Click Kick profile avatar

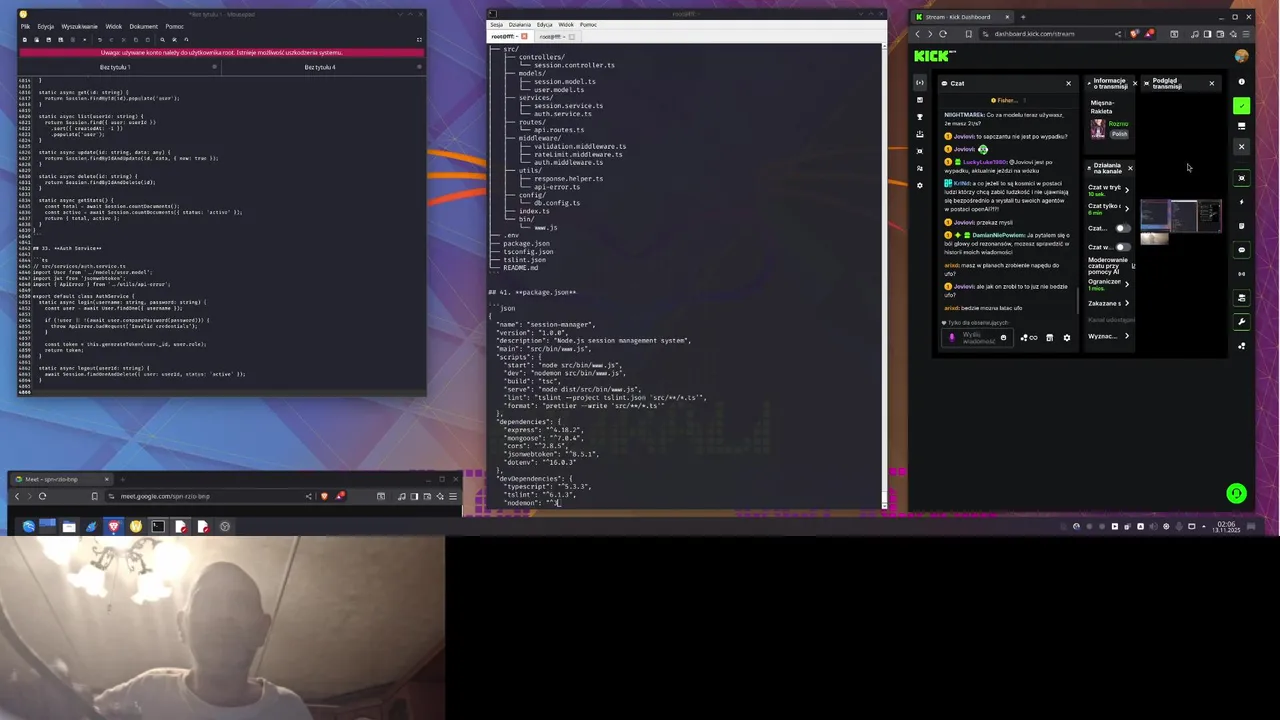tap(1241, 56)
